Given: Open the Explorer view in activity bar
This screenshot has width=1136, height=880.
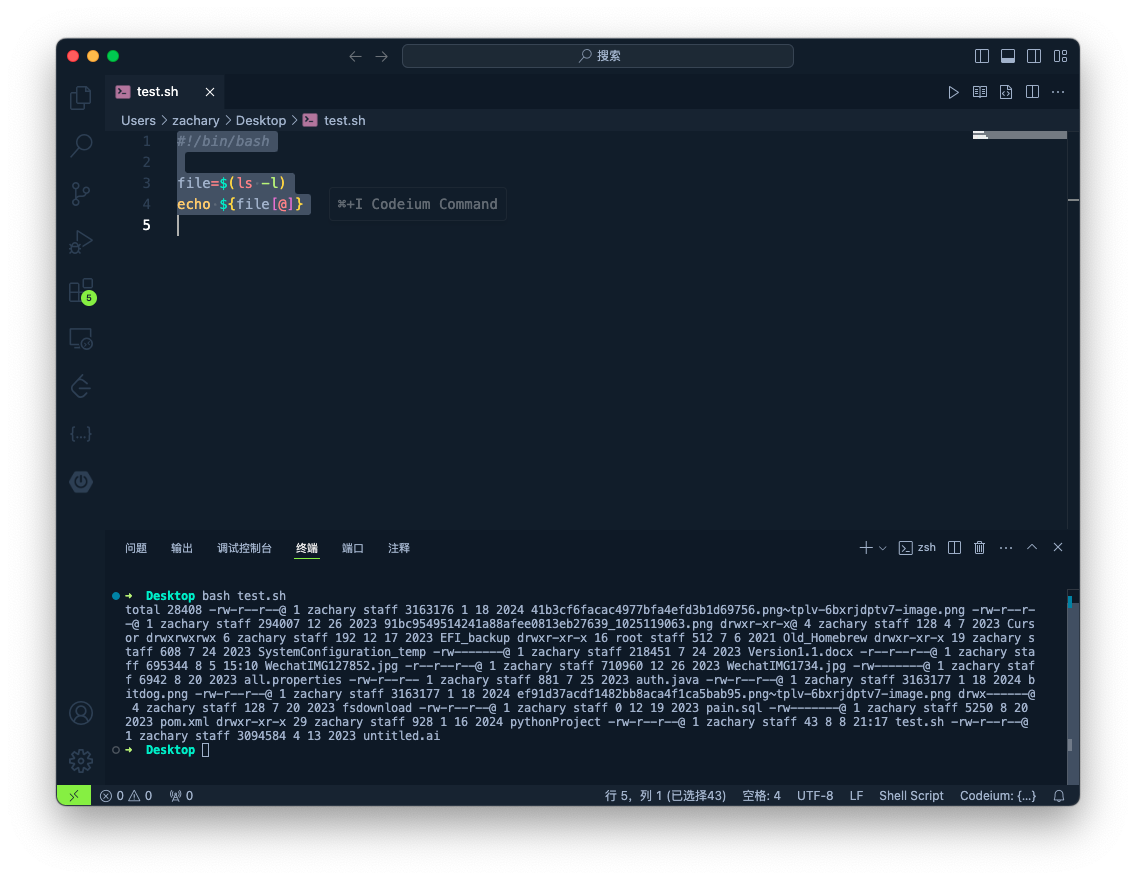Looking at the screenshot, I should [x=80, y=98].
